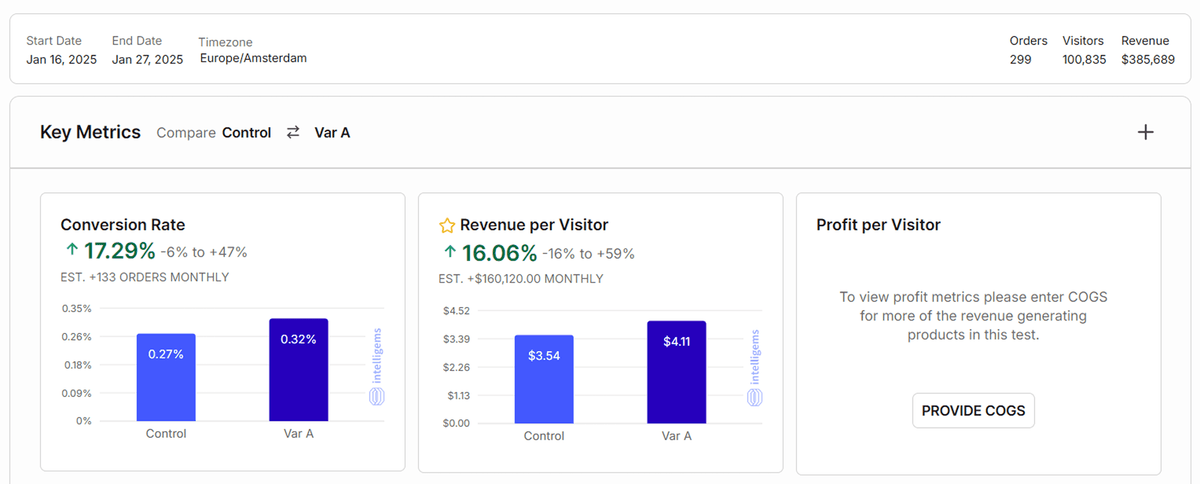This screenshot has width=1200, height=484.
Task: Click the Europe/Amsterdam timezone value
Action: click(253, 58)
